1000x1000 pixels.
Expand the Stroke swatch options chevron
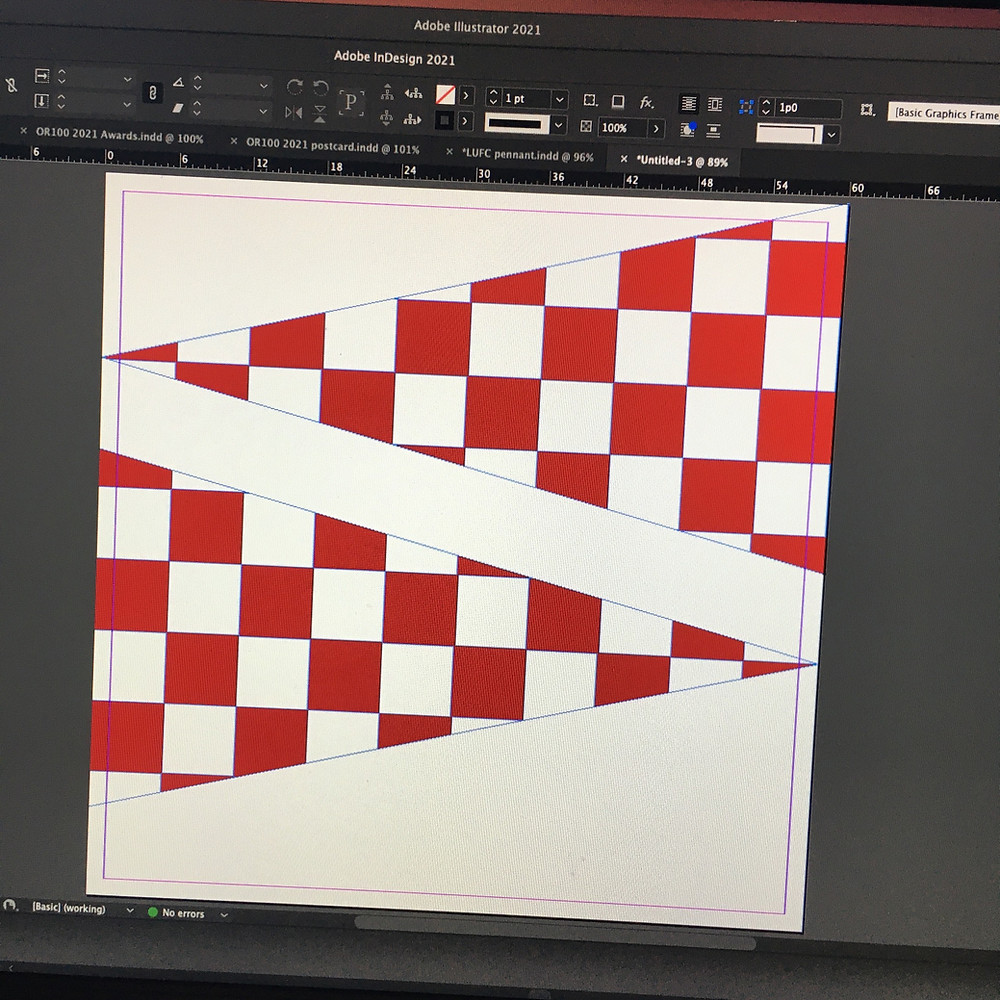click(465, 121)
